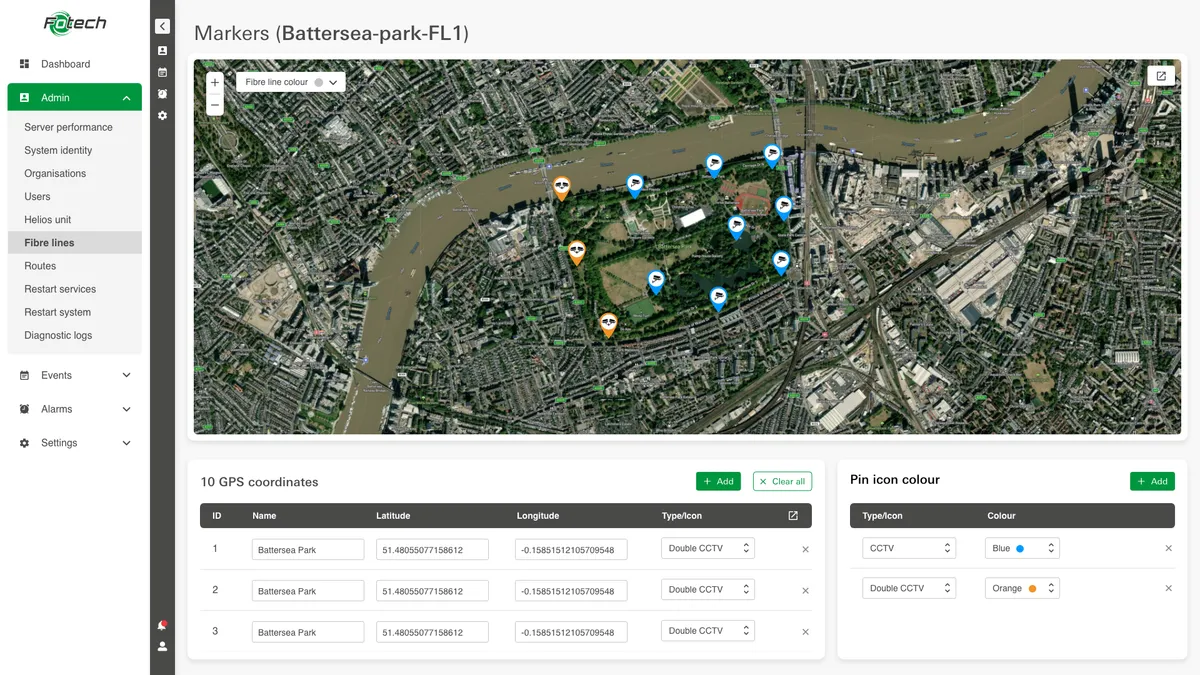
Task: Open the Fibre line colour dropdown on the map
Action: coord(290,81)
